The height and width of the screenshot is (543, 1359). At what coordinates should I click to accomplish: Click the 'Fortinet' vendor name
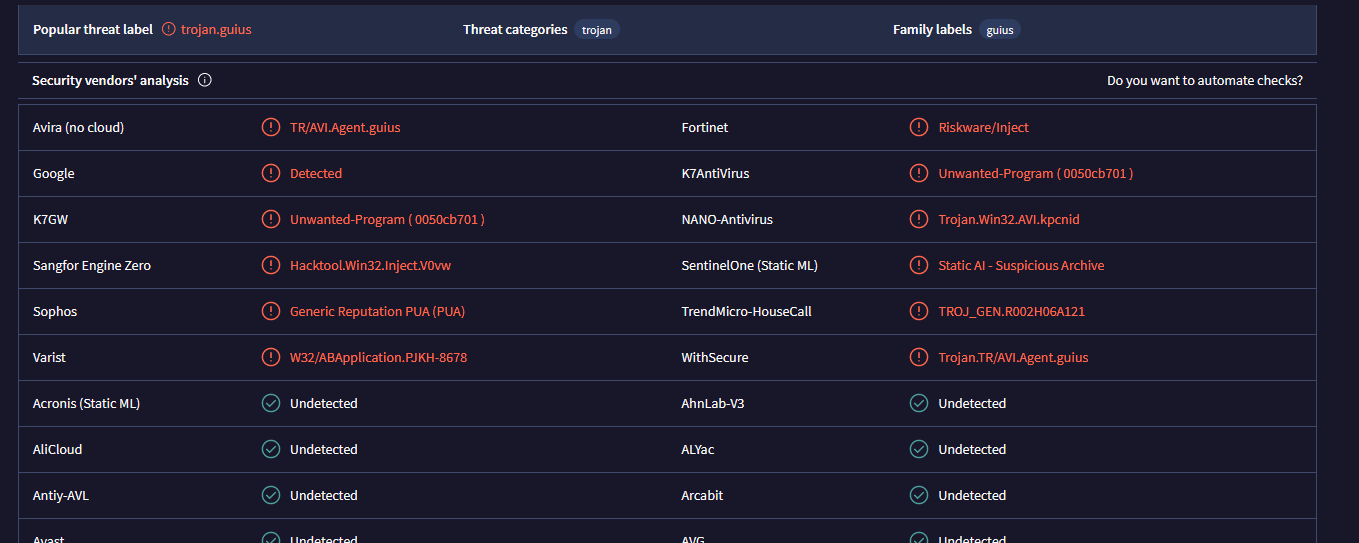pyautogui.click(x=705, y=127)
